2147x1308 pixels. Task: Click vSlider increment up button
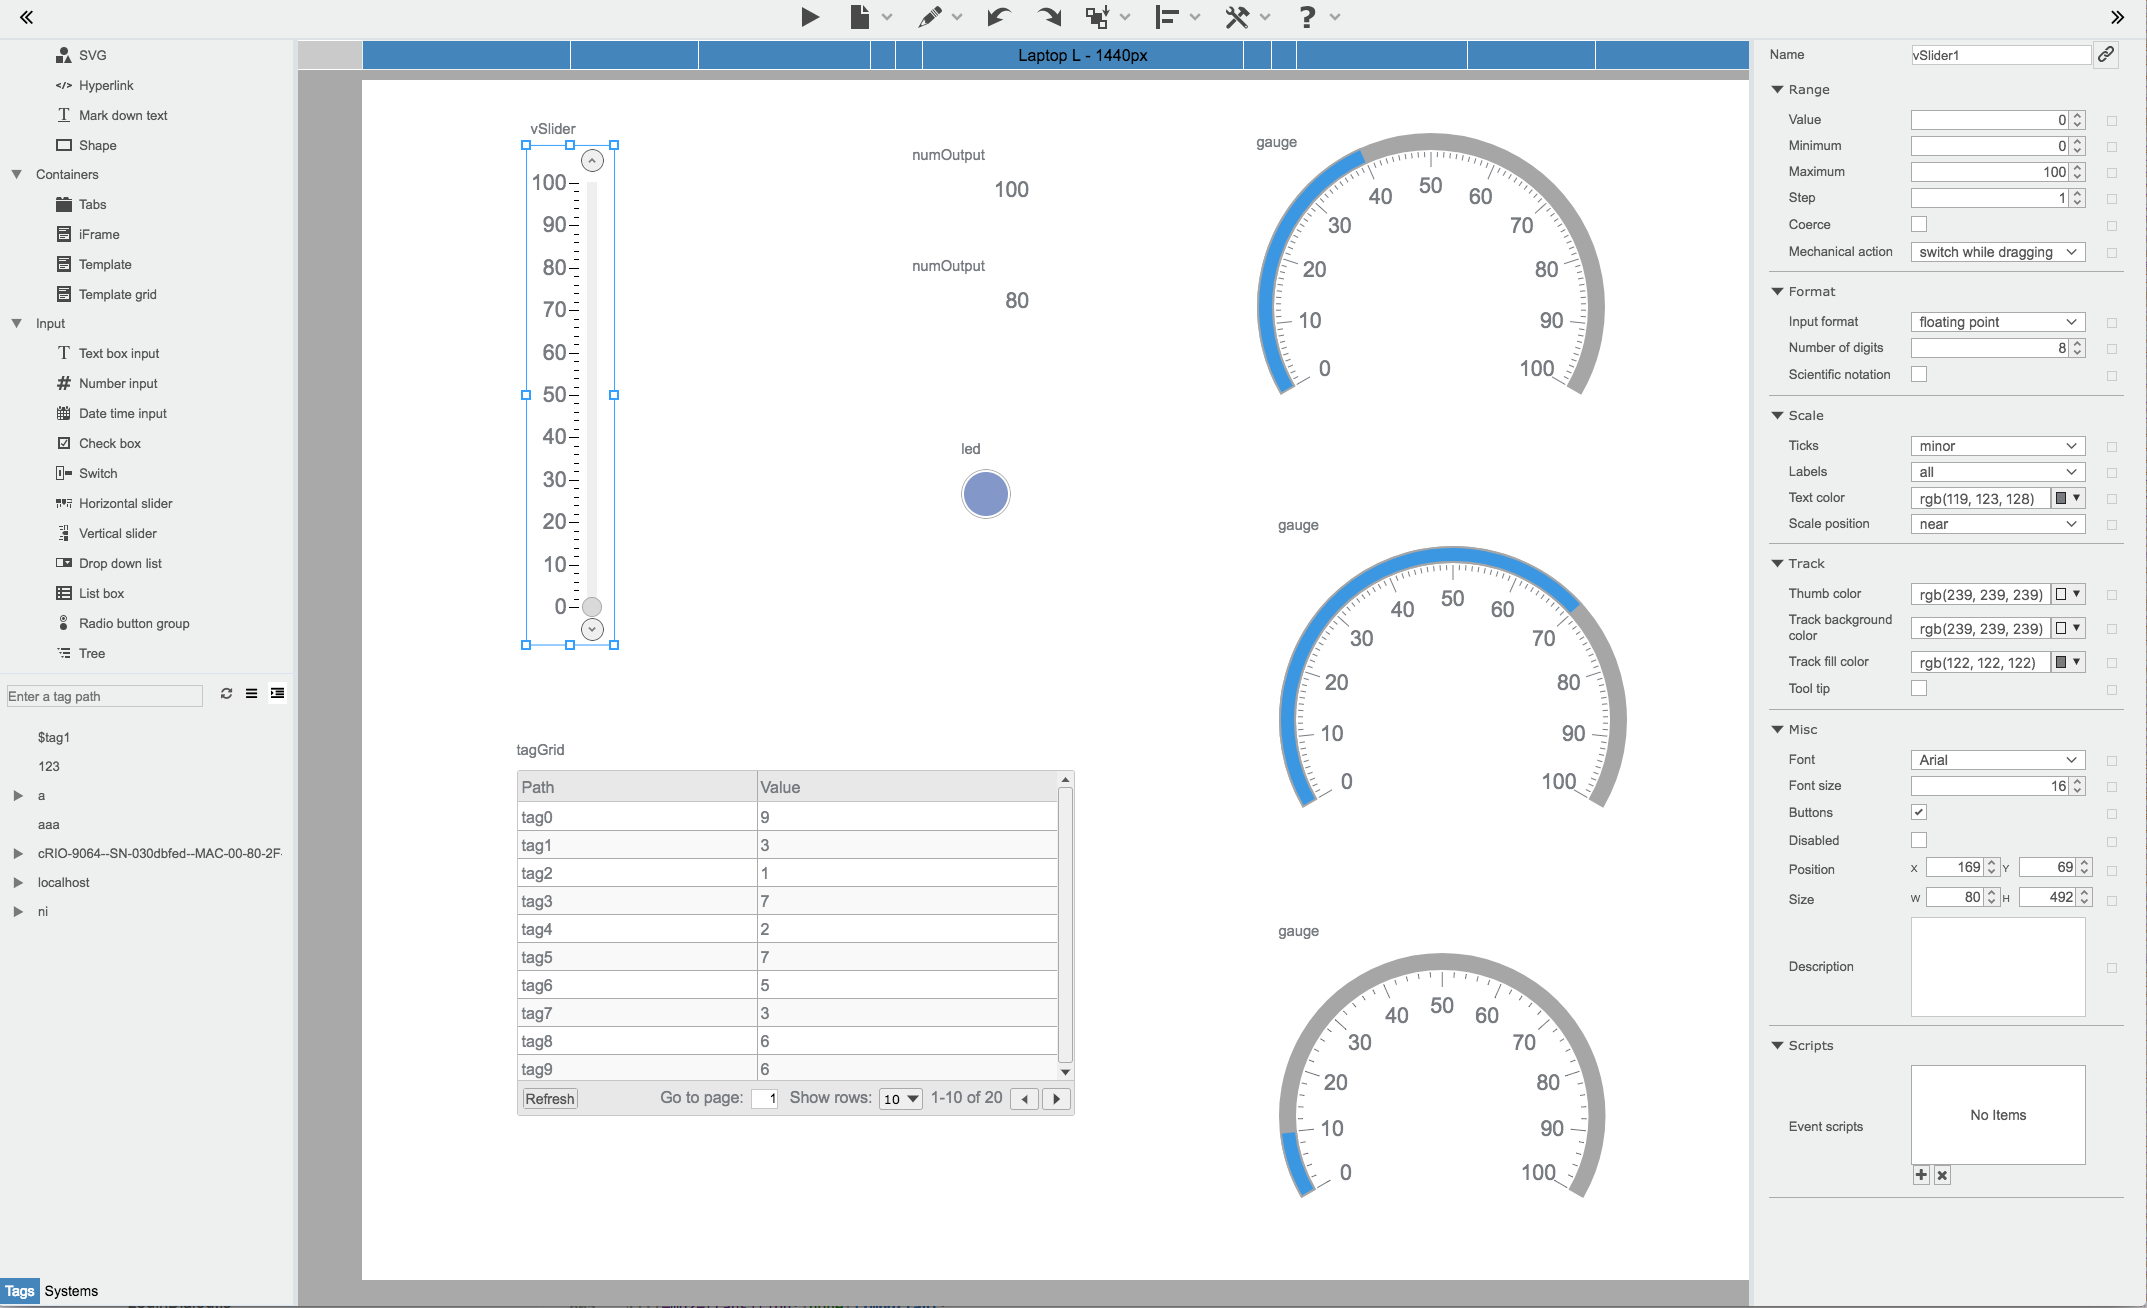coord(592,161)
